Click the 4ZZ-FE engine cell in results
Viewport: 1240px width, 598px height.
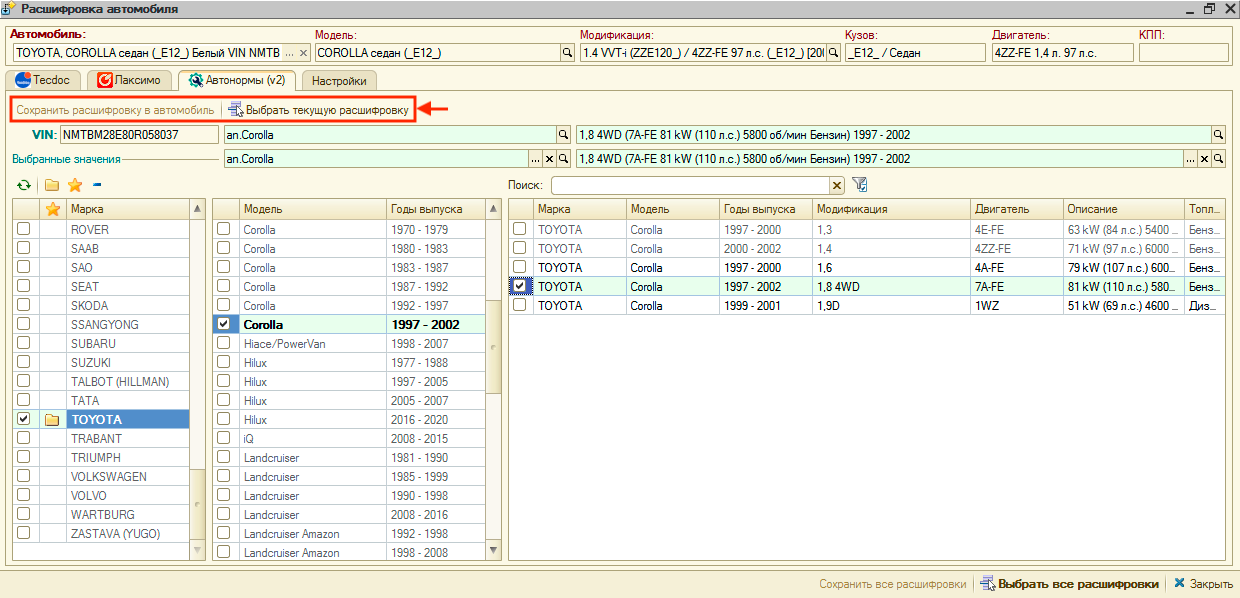(1017, 249)
